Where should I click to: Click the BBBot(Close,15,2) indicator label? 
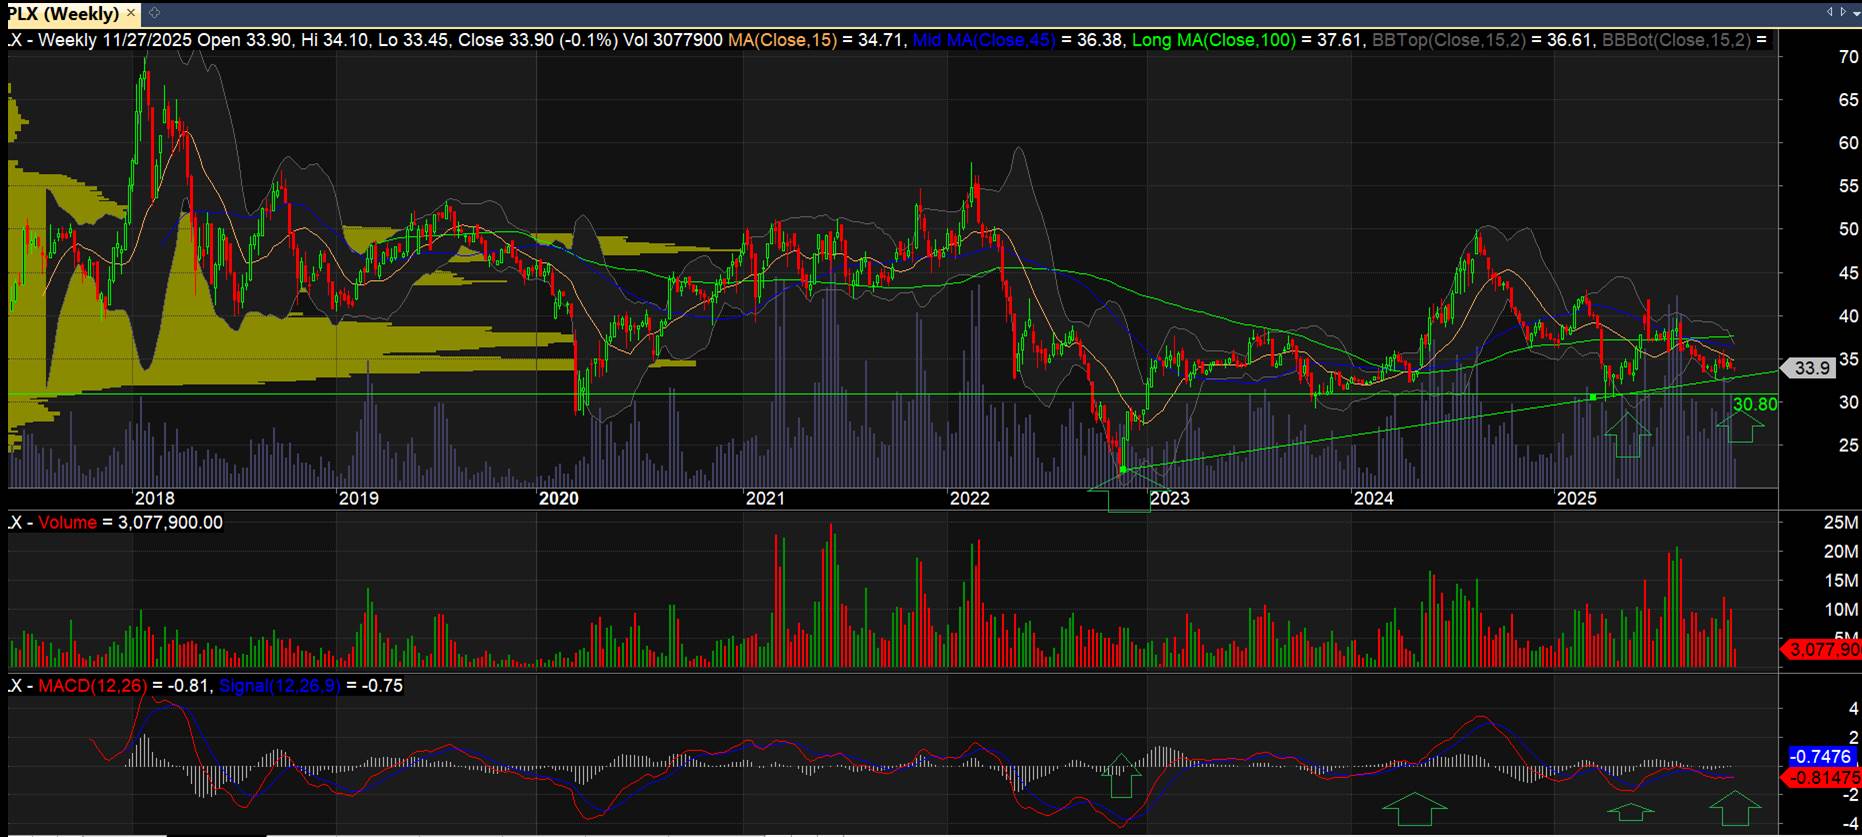pyautogui.click(x=1676, y=40)
